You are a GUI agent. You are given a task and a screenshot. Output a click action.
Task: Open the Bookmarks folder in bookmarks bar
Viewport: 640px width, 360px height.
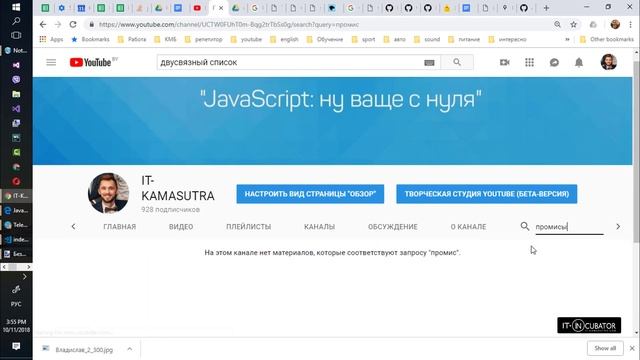pyautogui.click(x=90, y=39)
